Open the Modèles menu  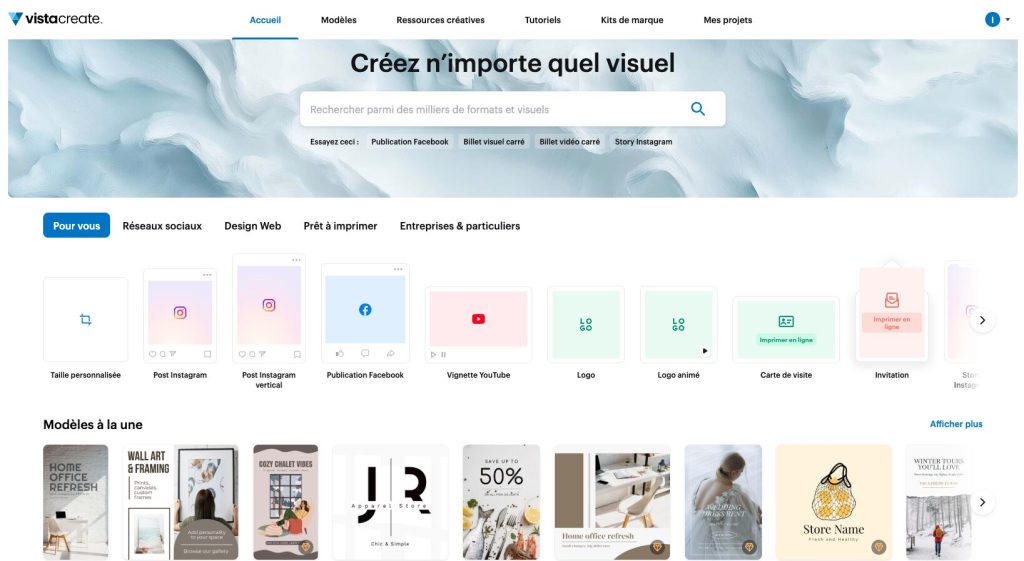[x=338, y=20]
